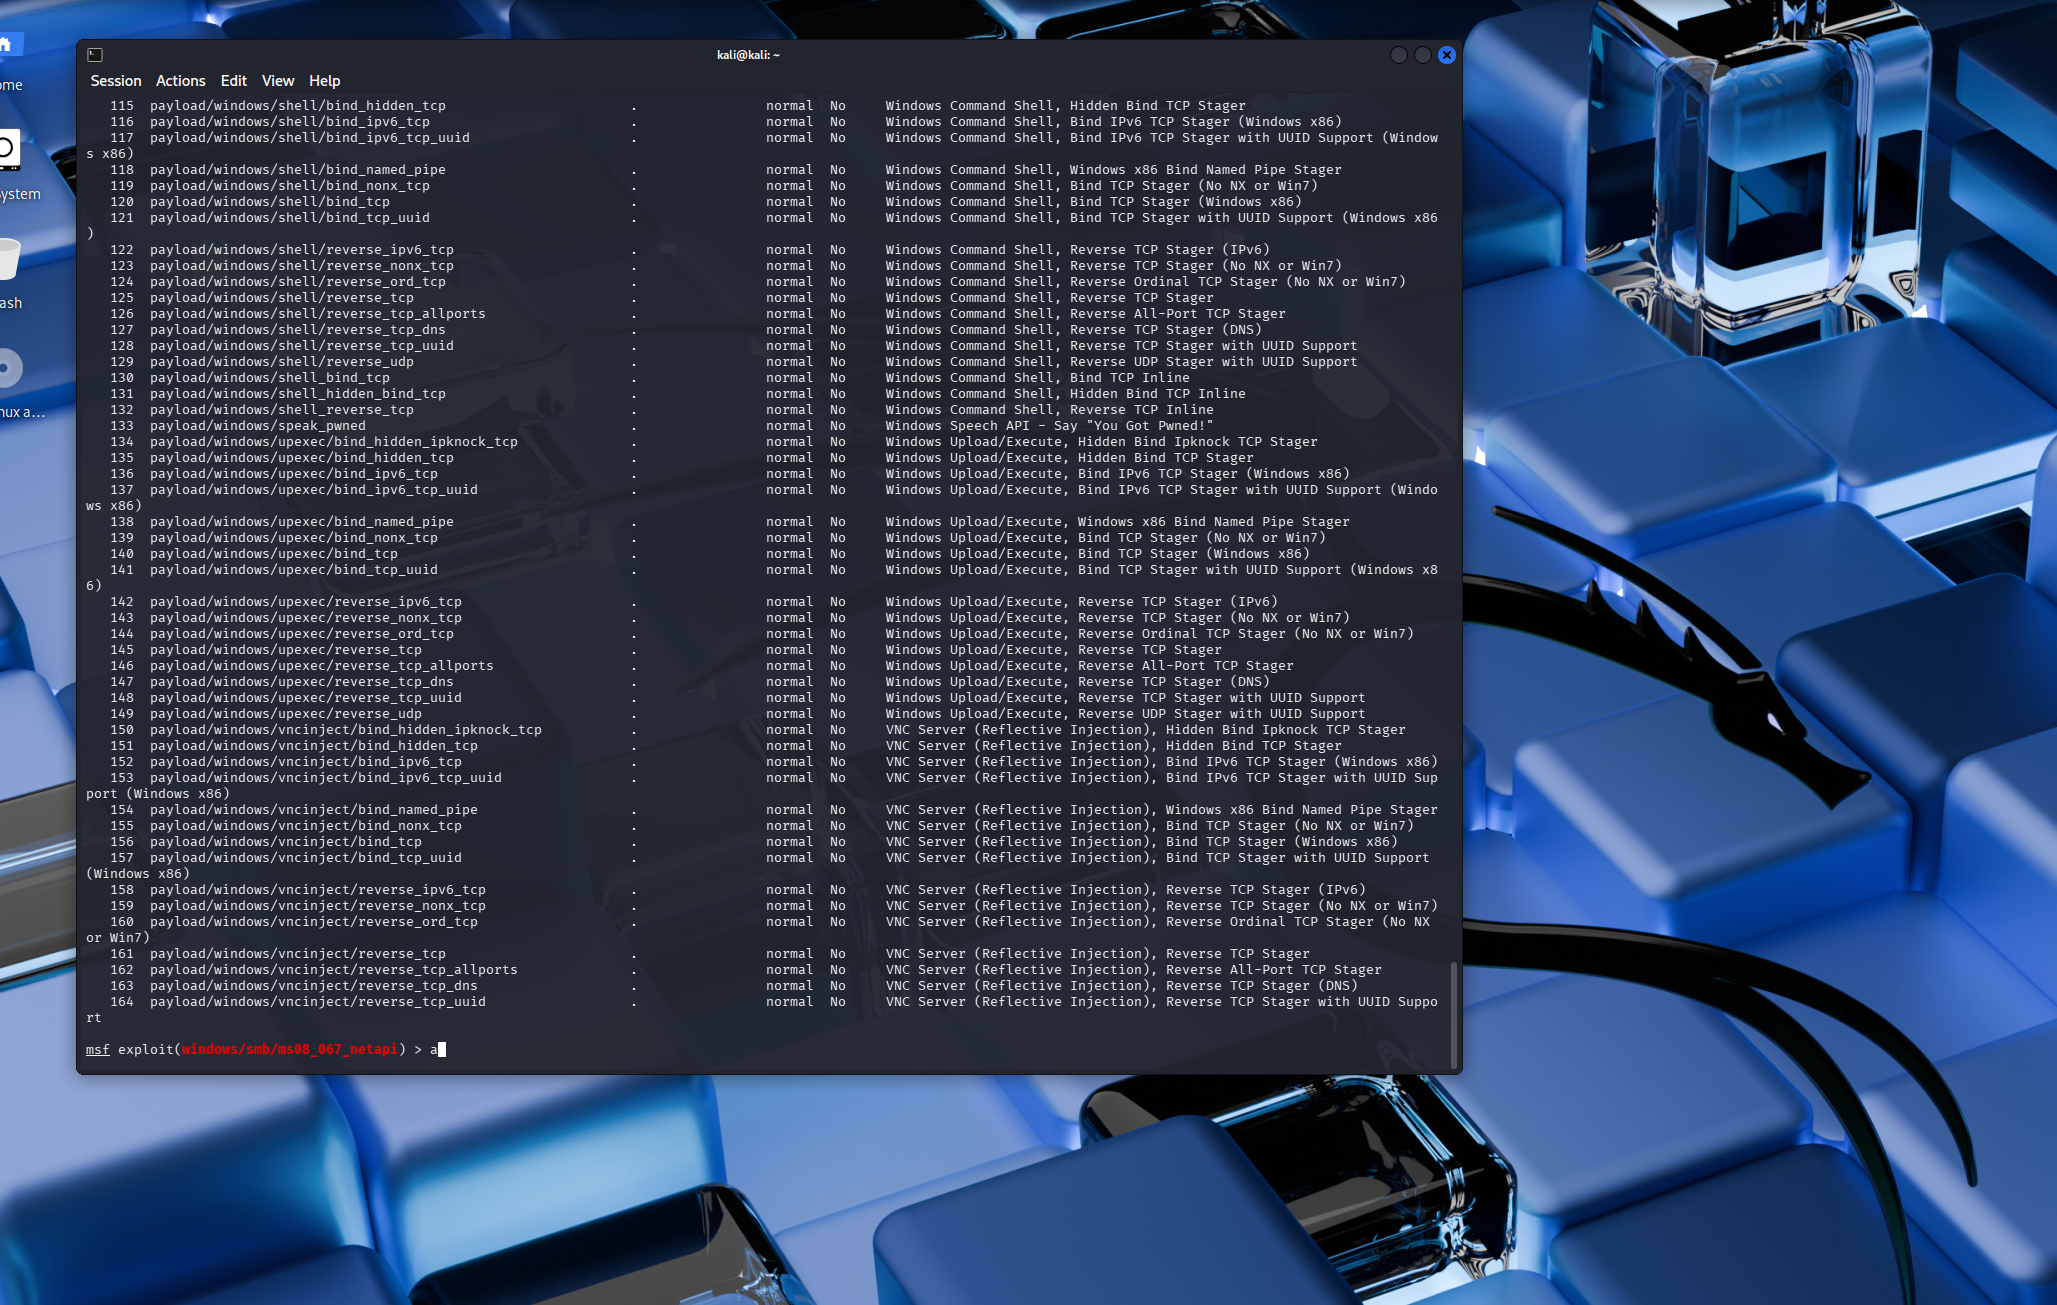Image resolution: width=2057 pixels, height=1305 pixels.
Task: Open the Home desktop icon
Action: click(6, 45)
